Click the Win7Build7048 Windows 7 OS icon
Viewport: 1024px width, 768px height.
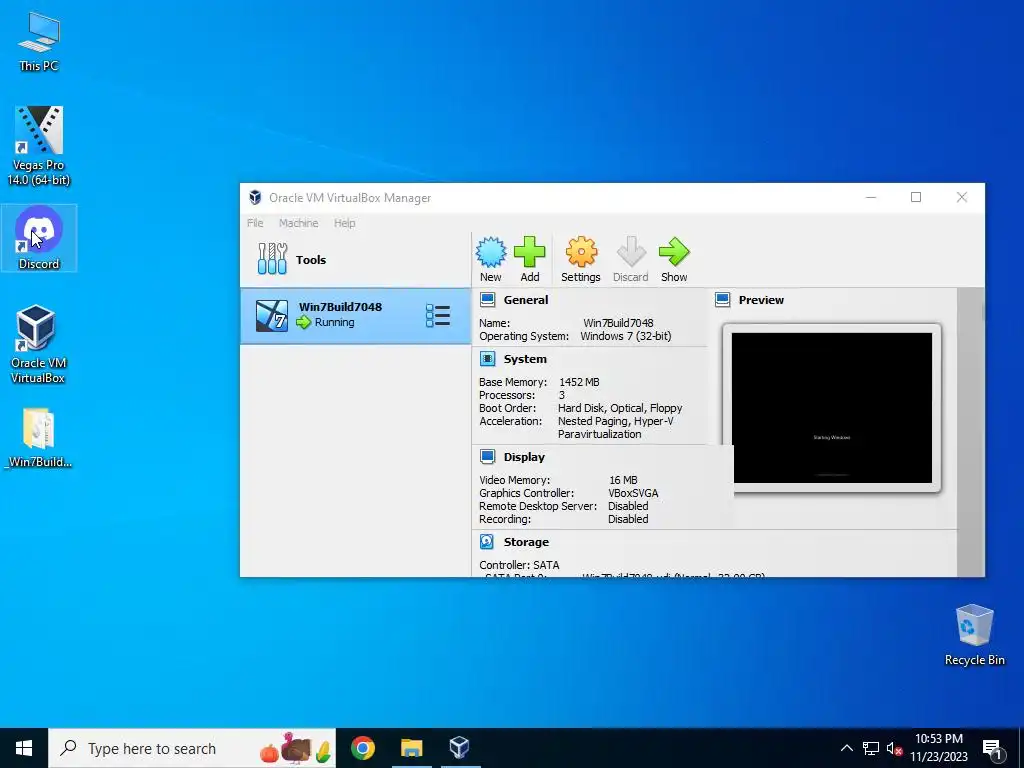[x=272, y=316]
